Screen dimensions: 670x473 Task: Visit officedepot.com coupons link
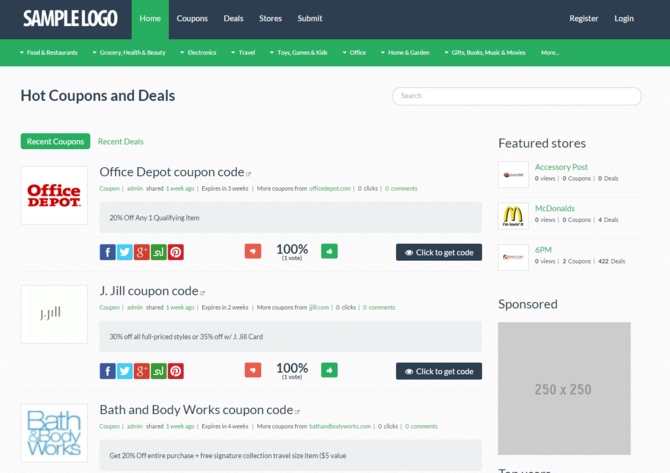(330, 188)
